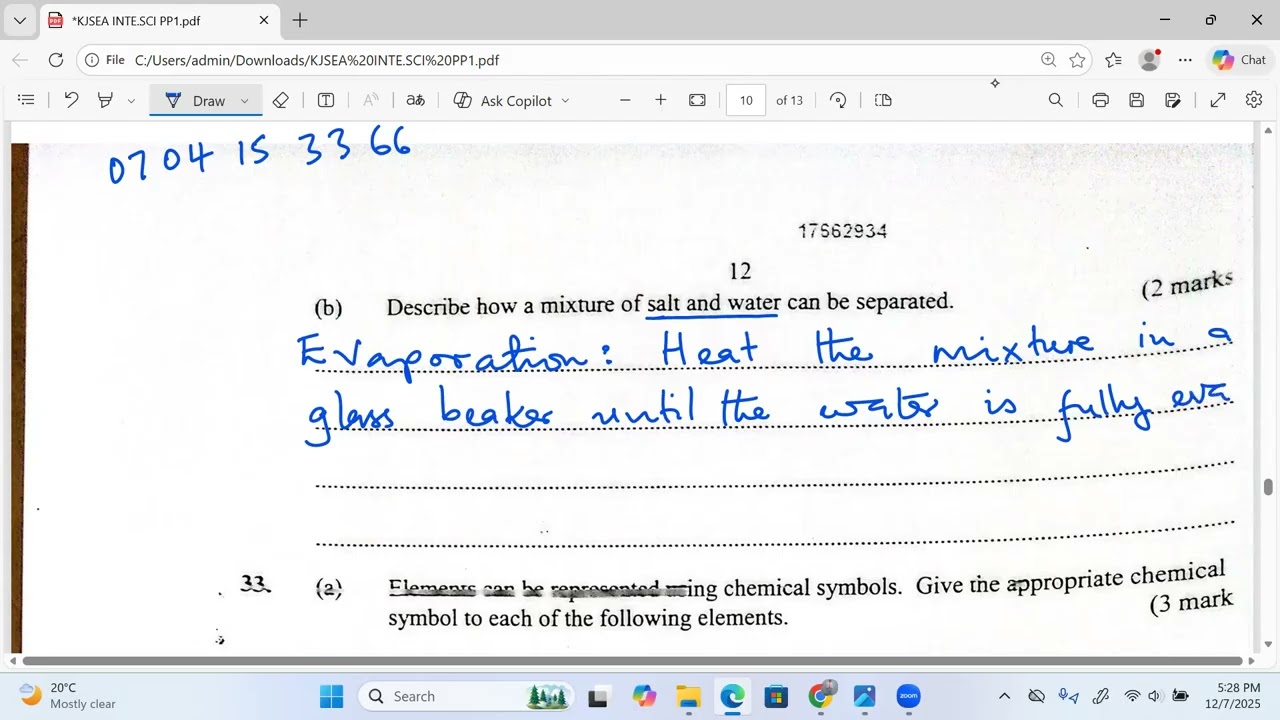
Task: Select the KJSEA INTE.SCI PP1.pdf tab
Action: coord(160,20)
